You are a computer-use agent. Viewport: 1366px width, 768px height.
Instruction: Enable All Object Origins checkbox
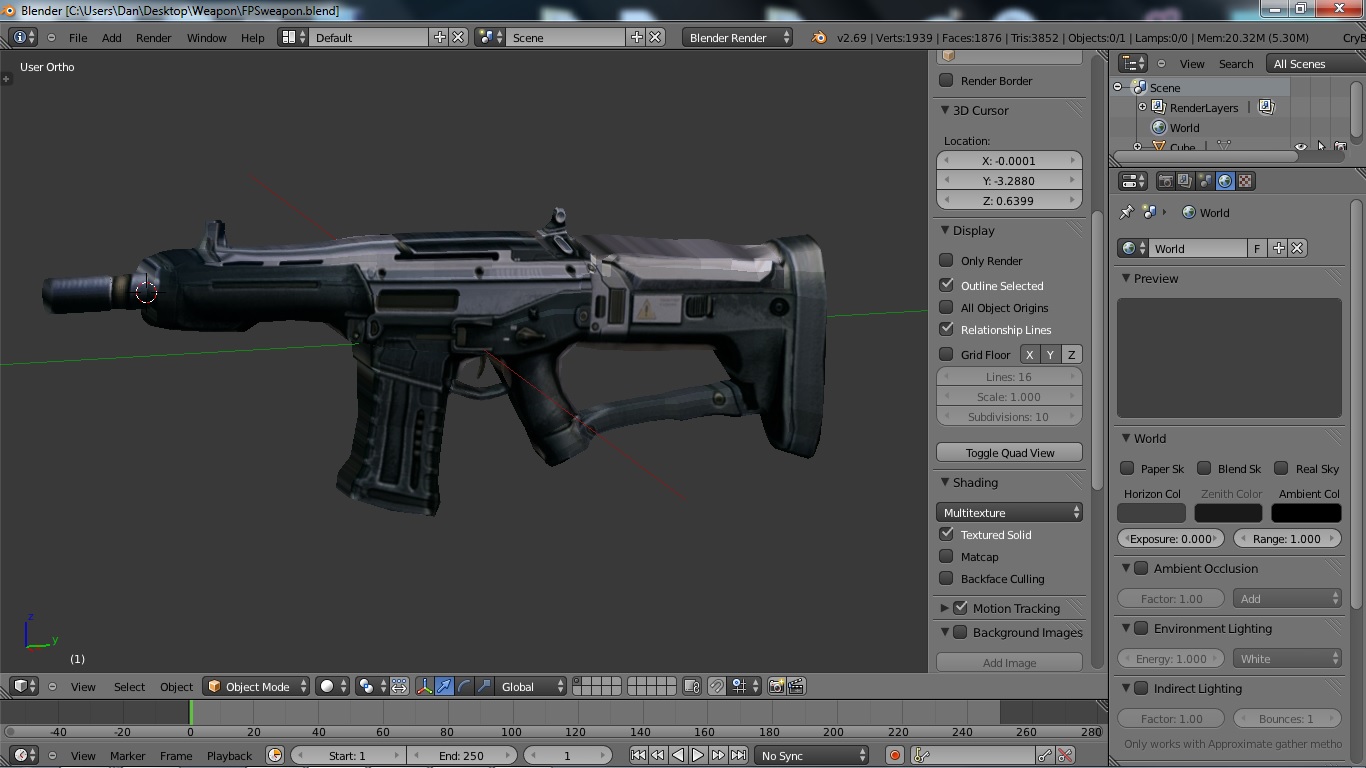pos(946,307)
